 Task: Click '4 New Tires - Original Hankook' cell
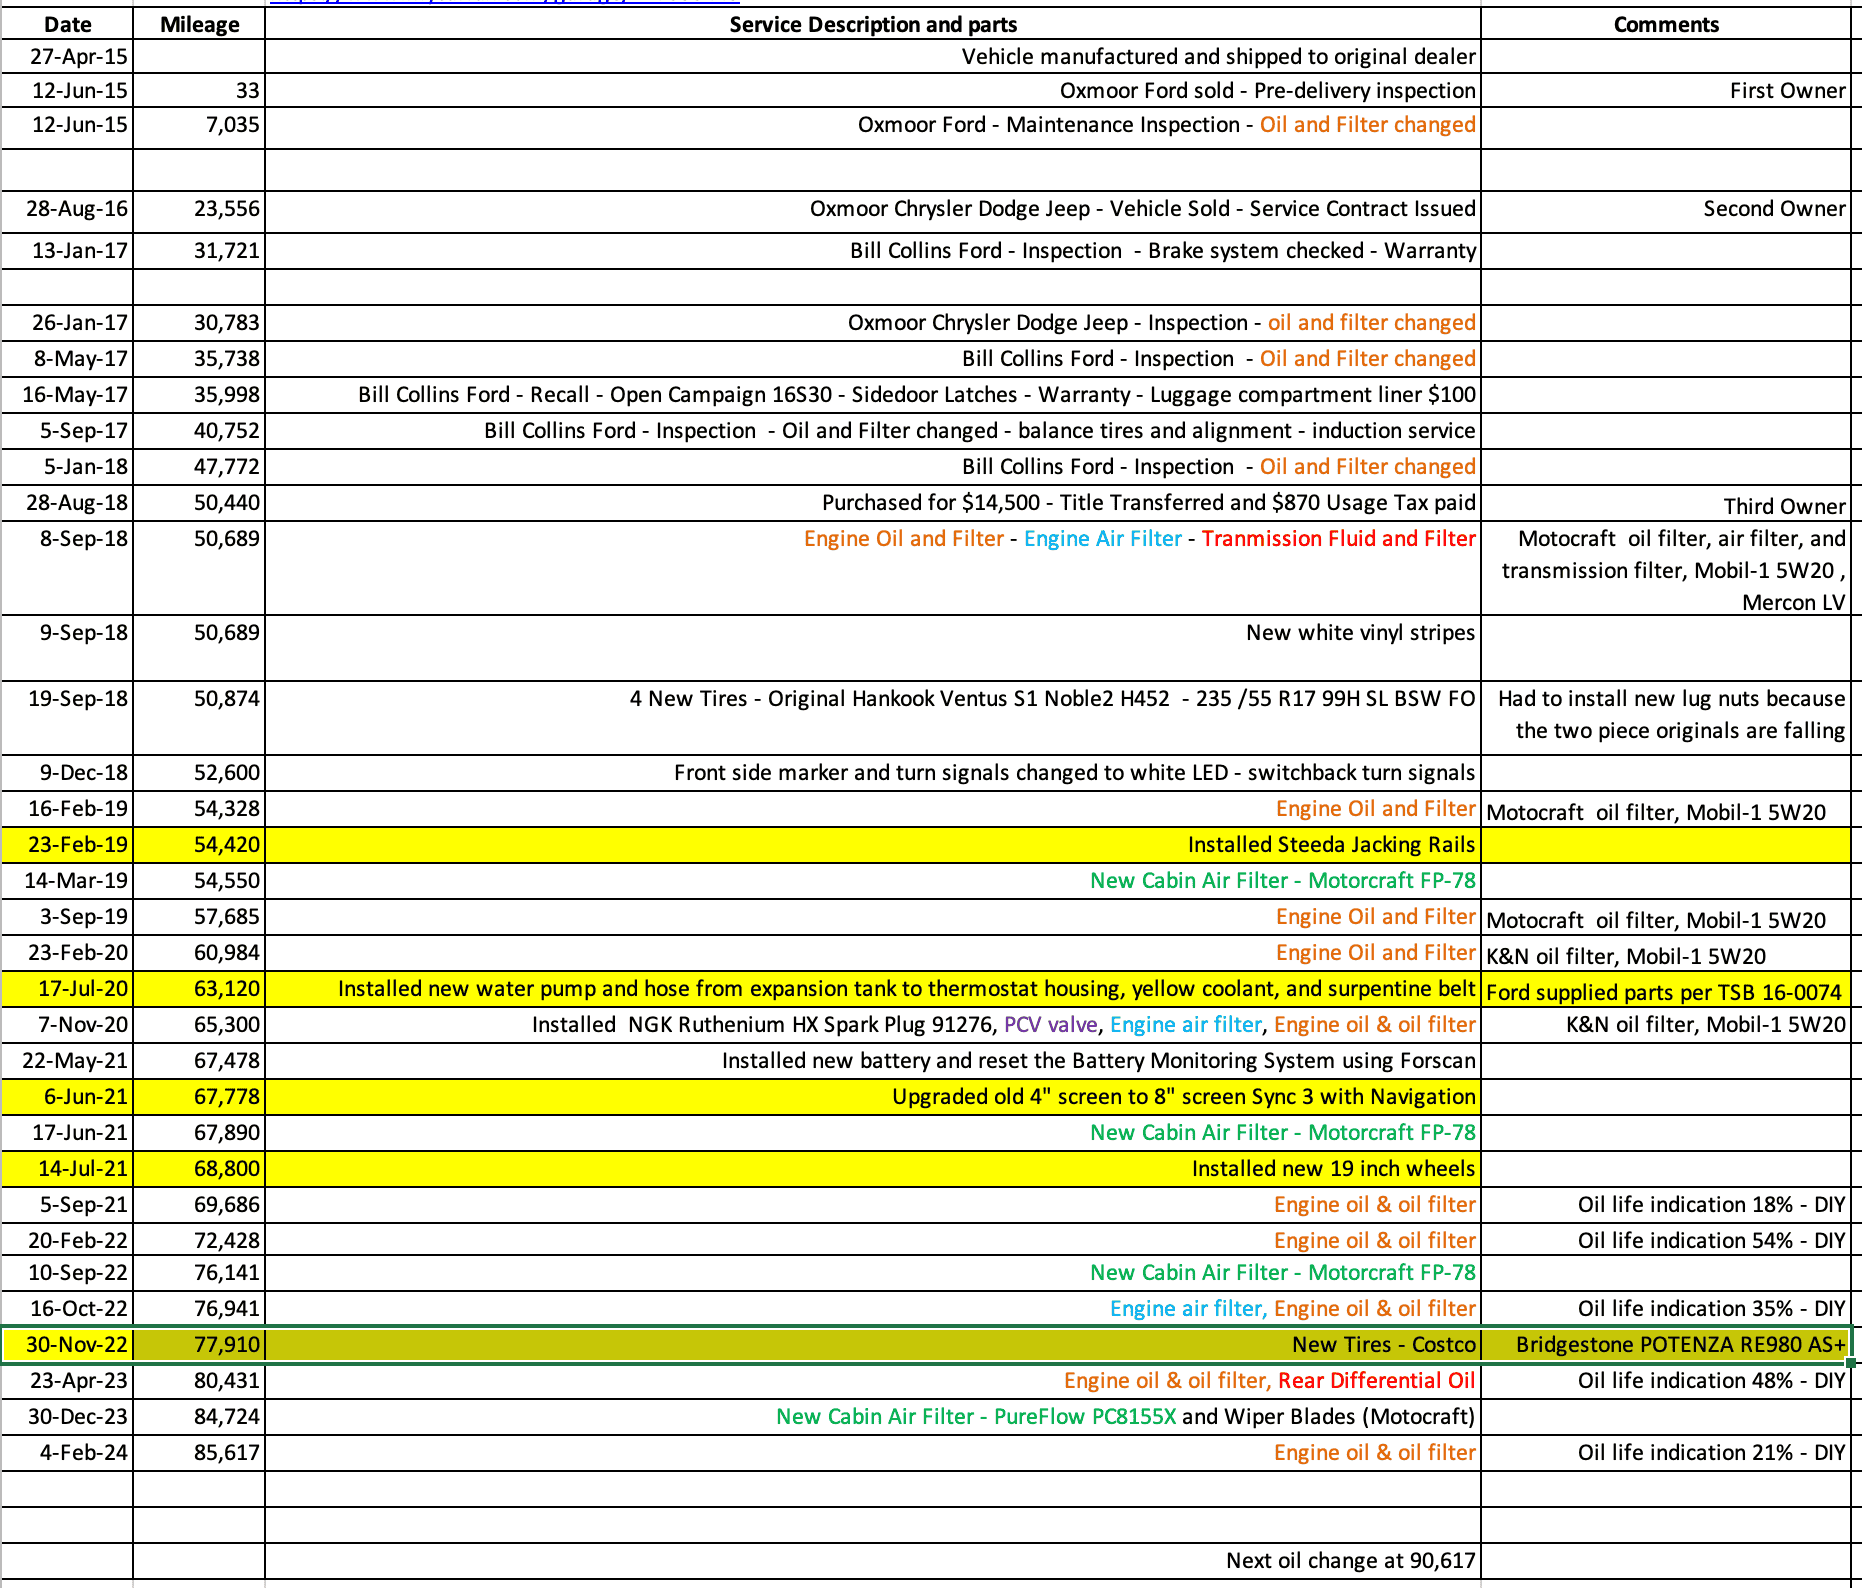[x=873, y=718]
